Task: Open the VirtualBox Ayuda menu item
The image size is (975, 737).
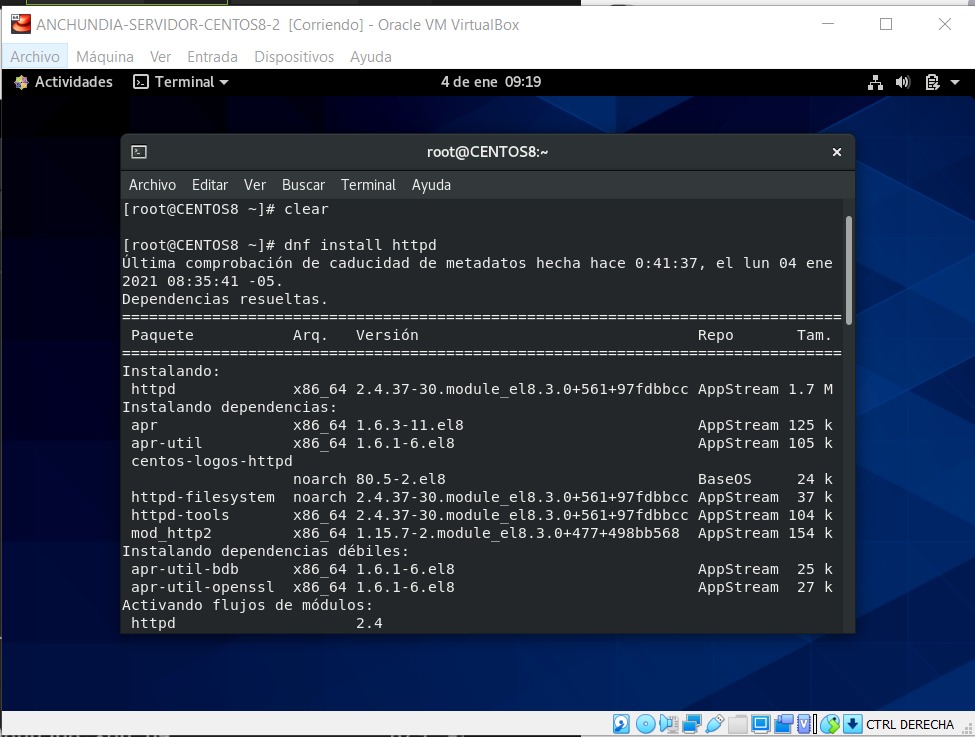Action: point(370,57)
